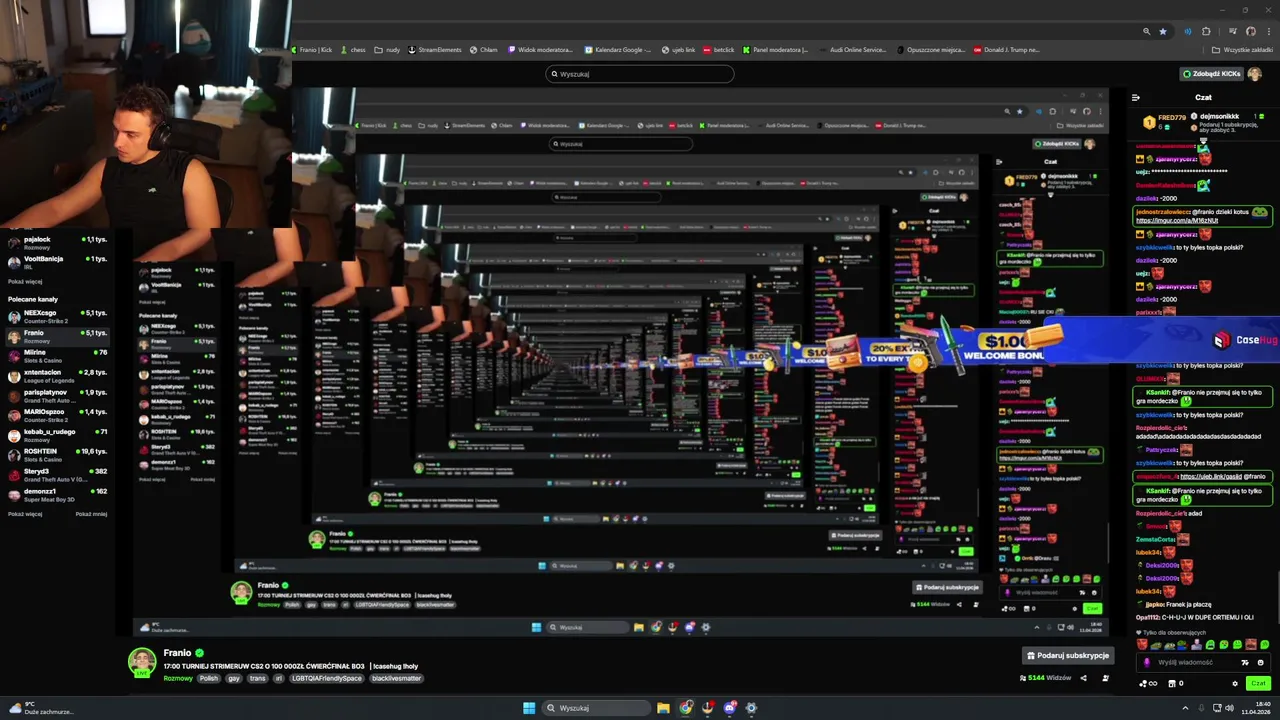Open the ujeb link bookmark folder

(x=679, y=50)
